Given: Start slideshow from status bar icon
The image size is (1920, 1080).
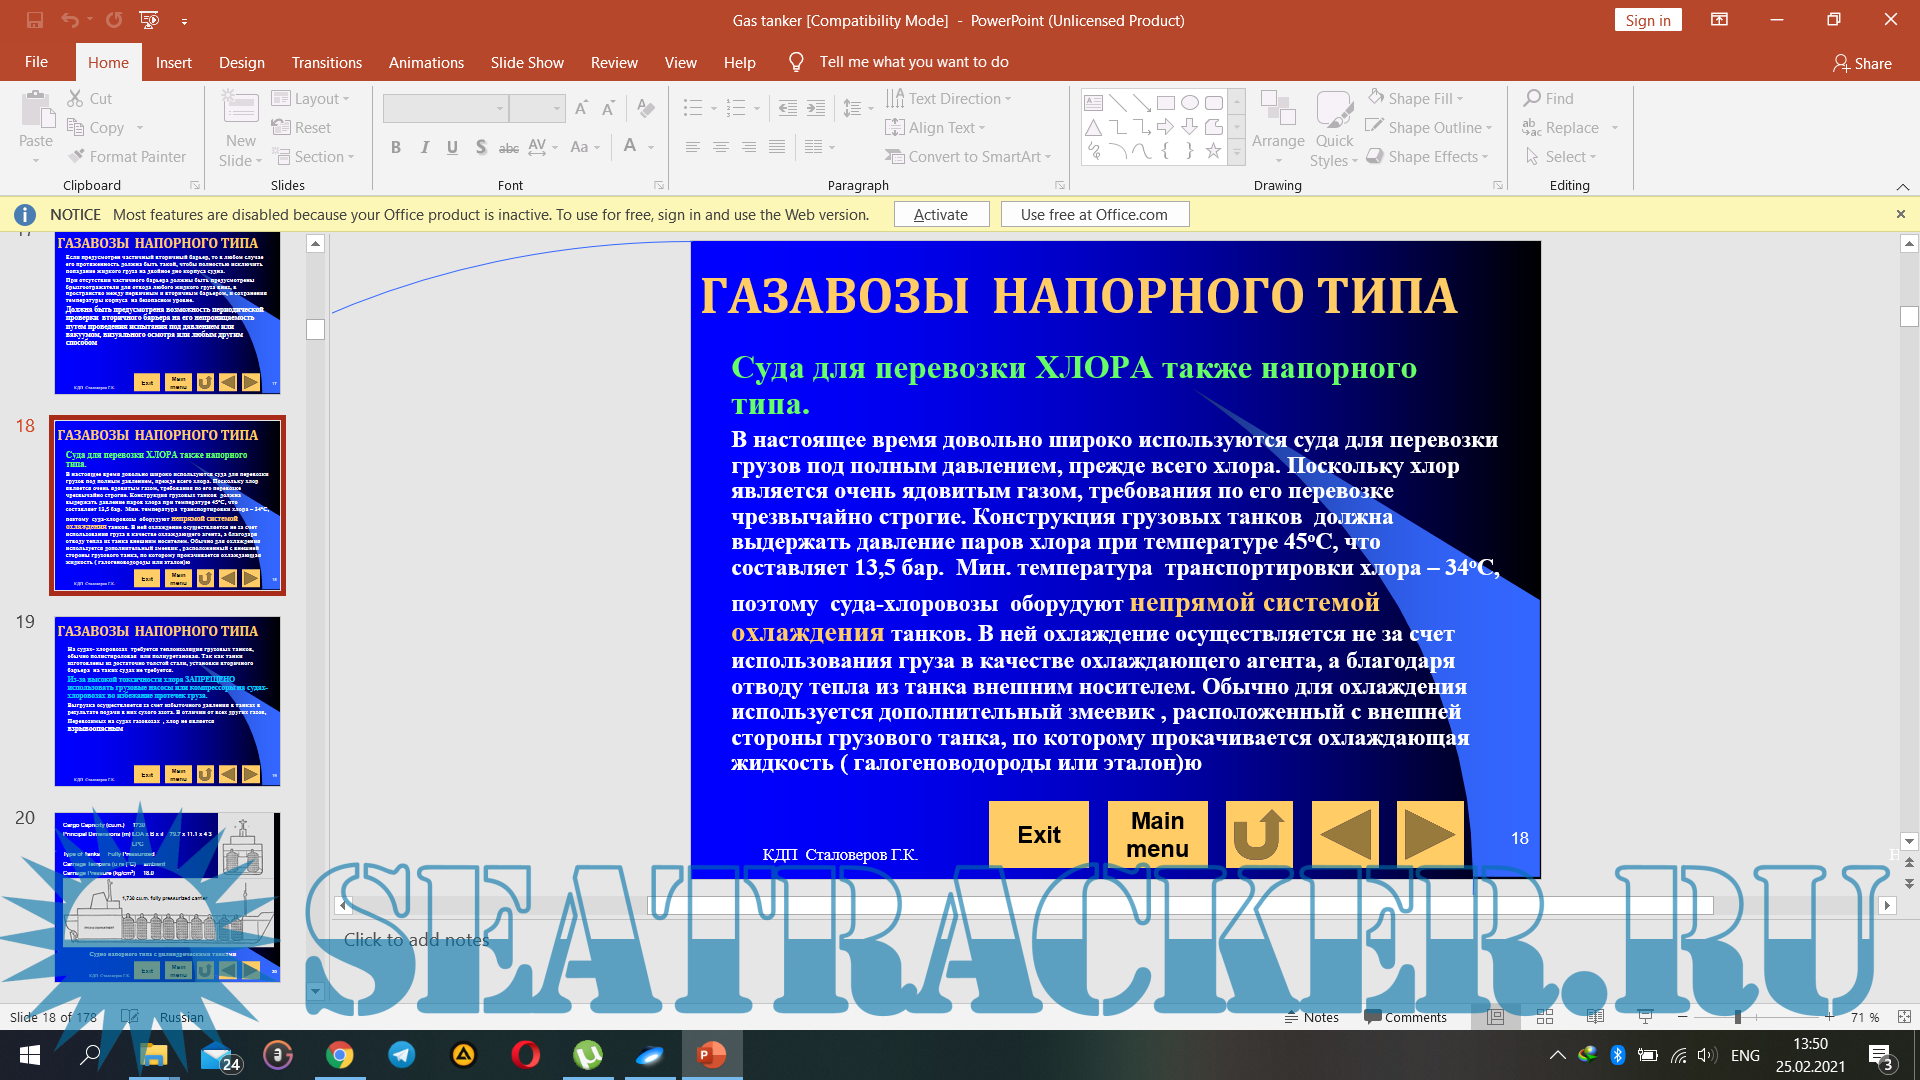Looking at the screenshot, I should tap(1645, 1017).
